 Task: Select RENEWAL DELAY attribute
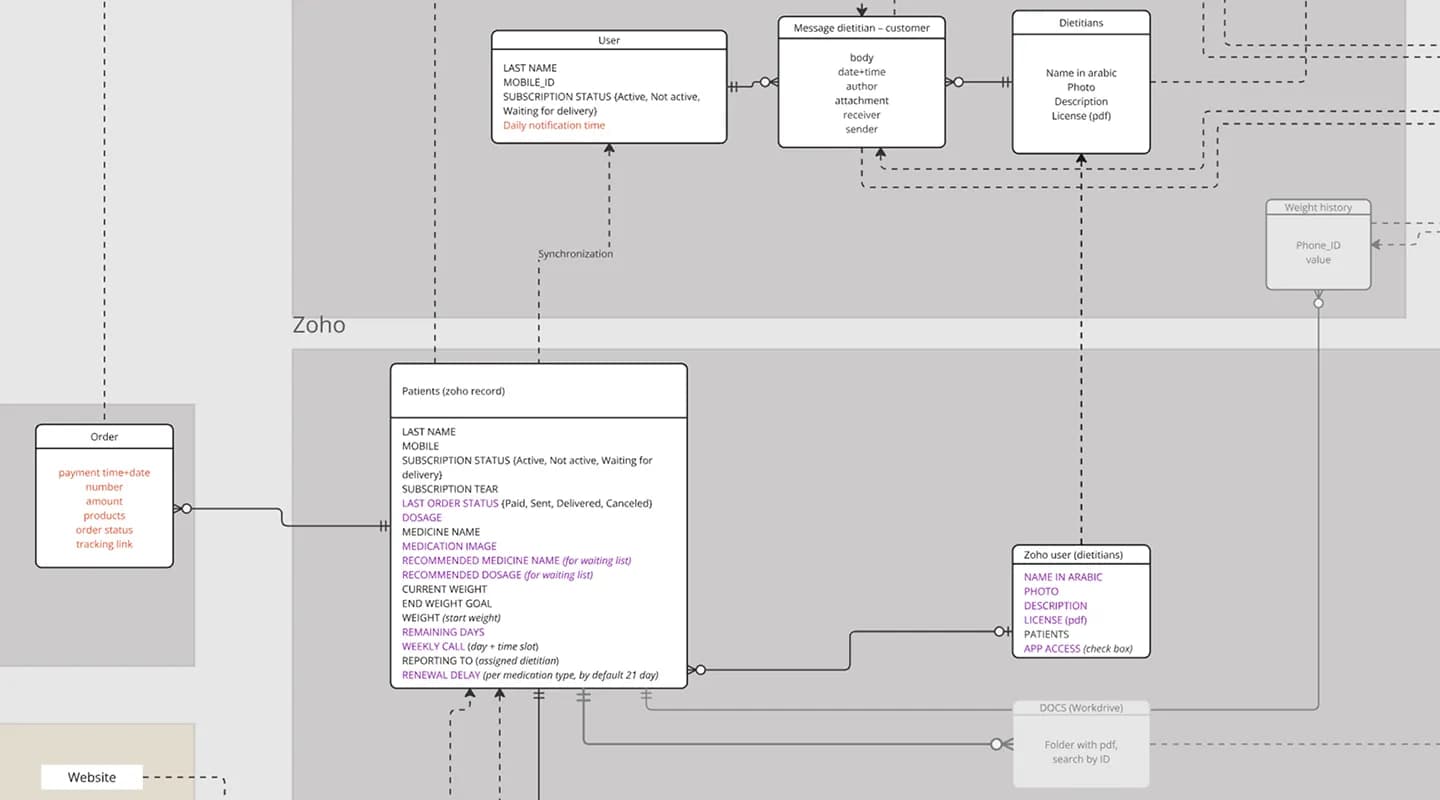(530, 675)
